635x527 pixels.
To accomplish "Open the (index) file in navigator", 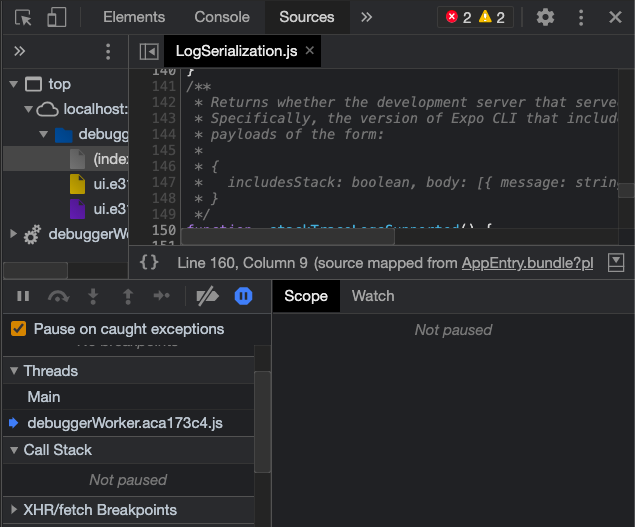I will pyautogui.click(x=66, y=159).
